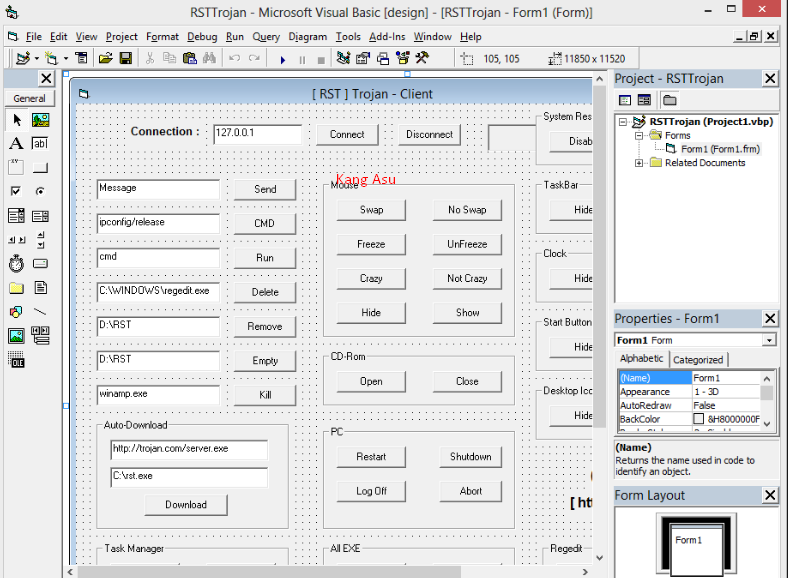
Task: Toggle Folders in the Project panel
Action: (x=669, y=100)
